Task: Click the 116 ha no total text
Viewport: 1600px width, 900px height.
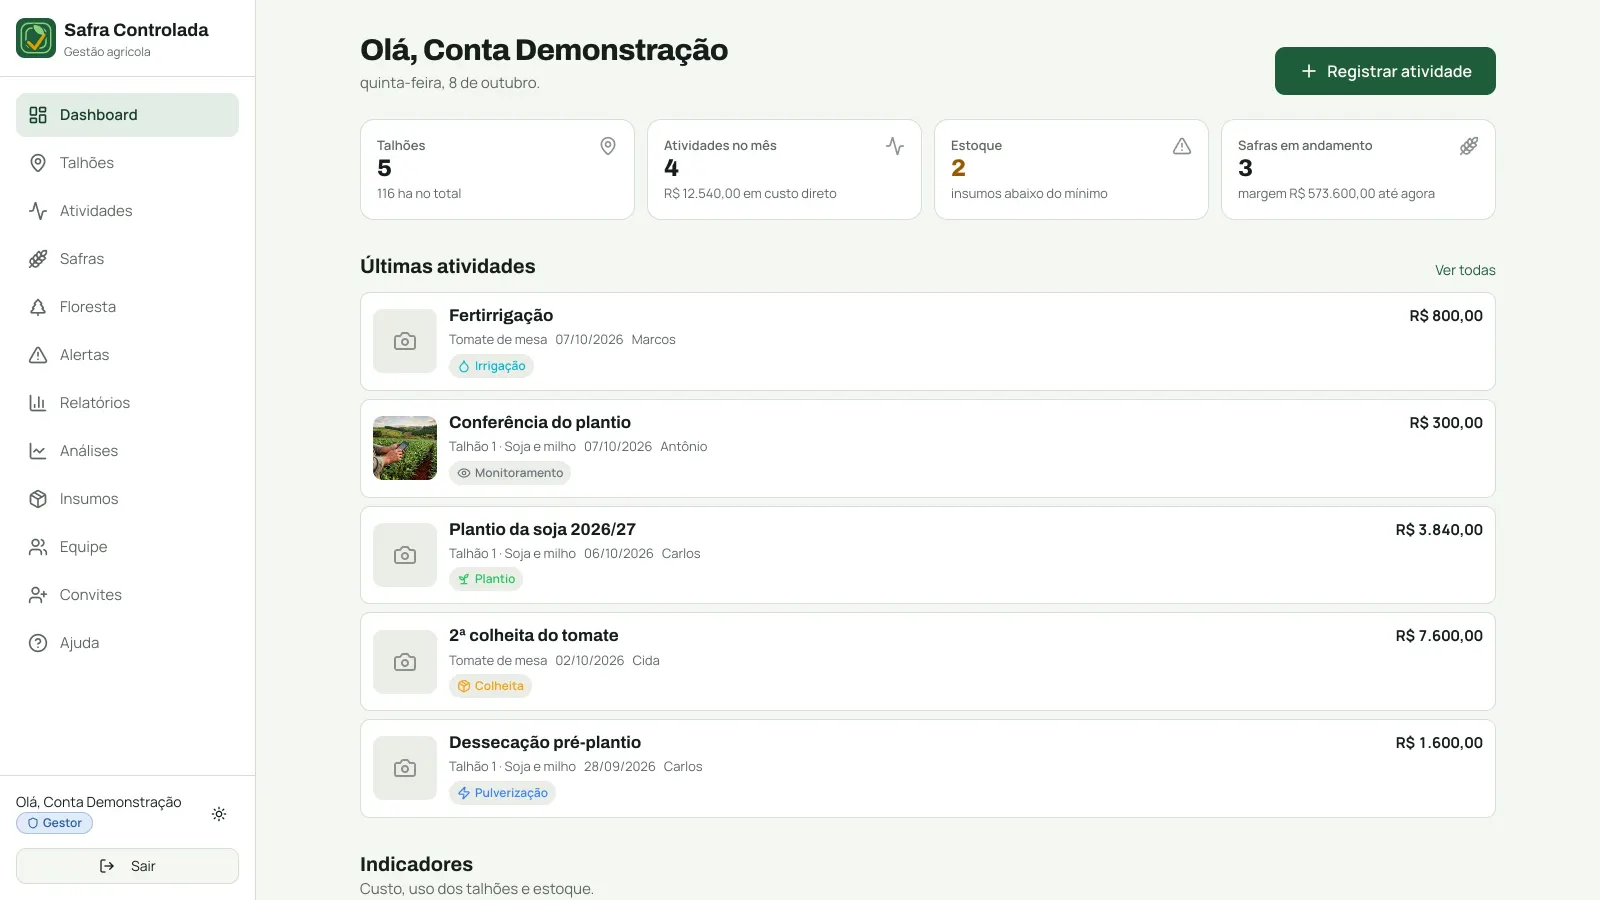Action: pyautogui.click(x=419, y=194)
